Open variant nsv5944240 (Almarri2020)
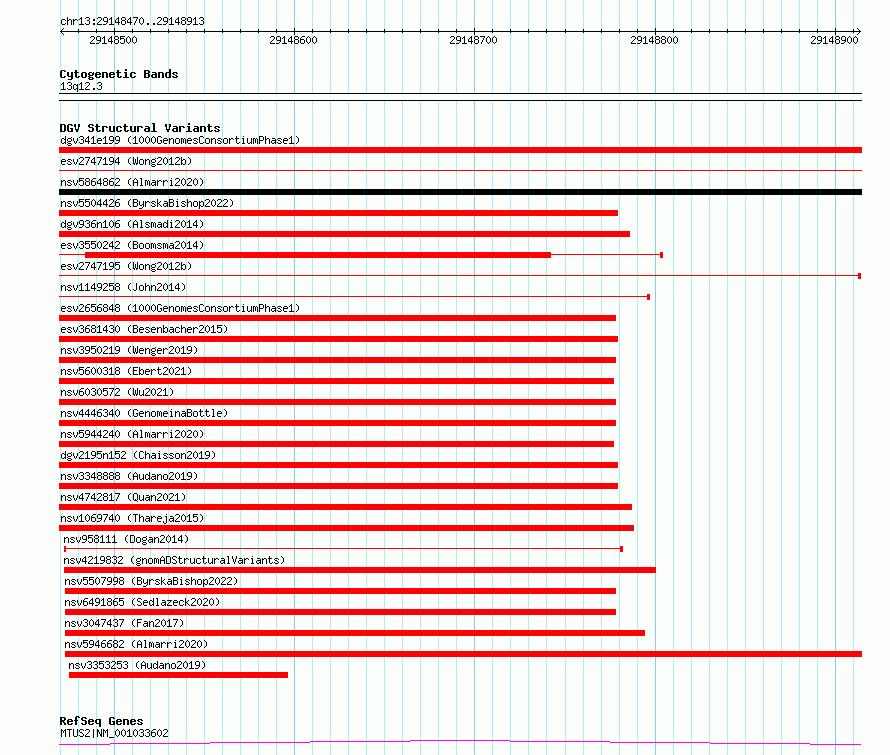 click(x=132, y=434)
